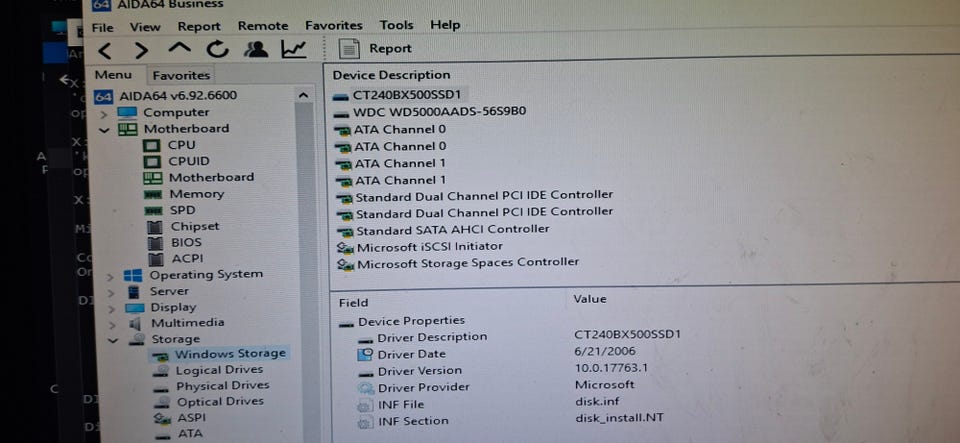
Task: Select the Driver Version field row
Action: (419, 371)
